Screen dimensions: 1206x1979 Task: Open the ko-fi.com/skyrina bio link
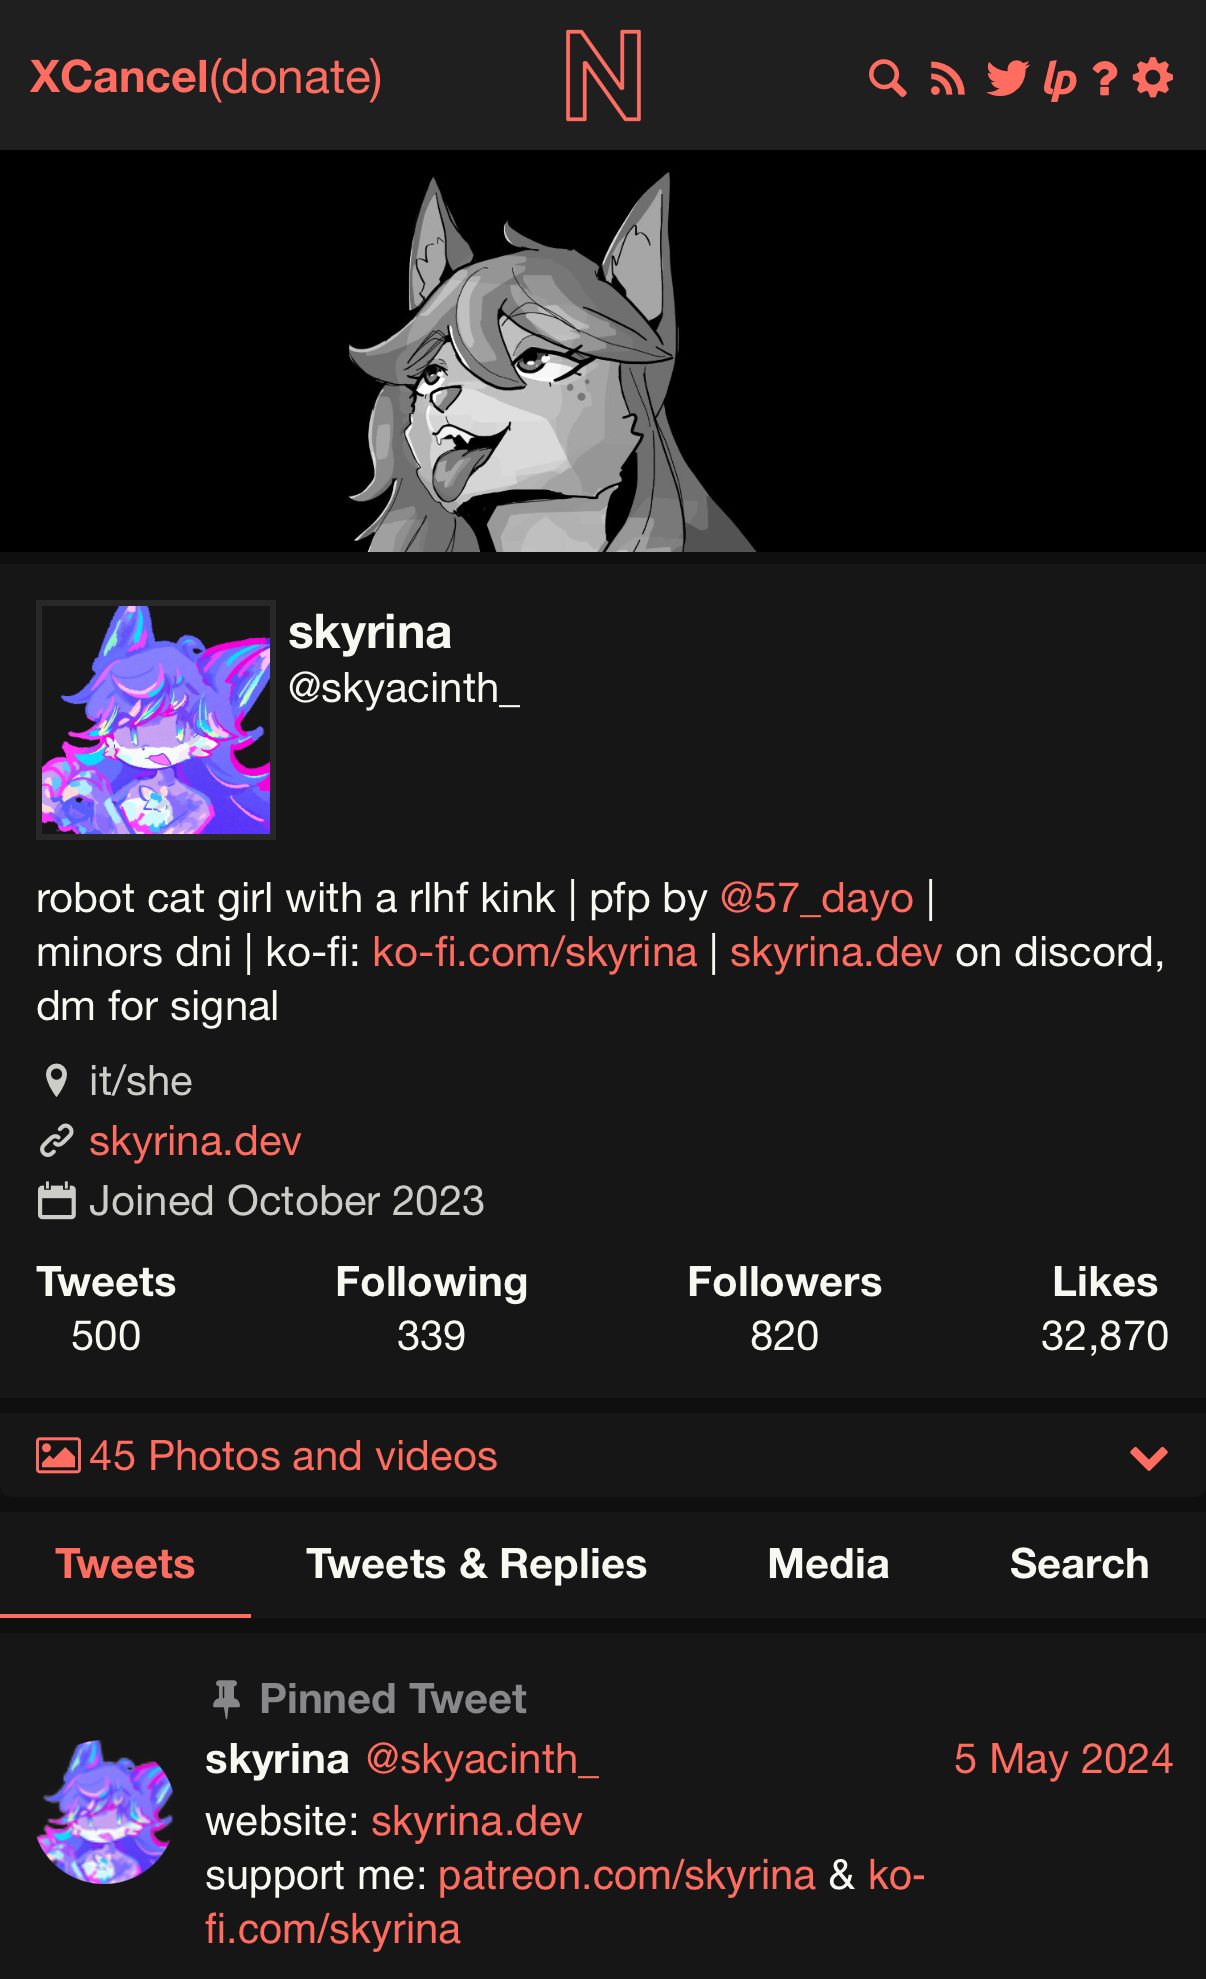535,952
